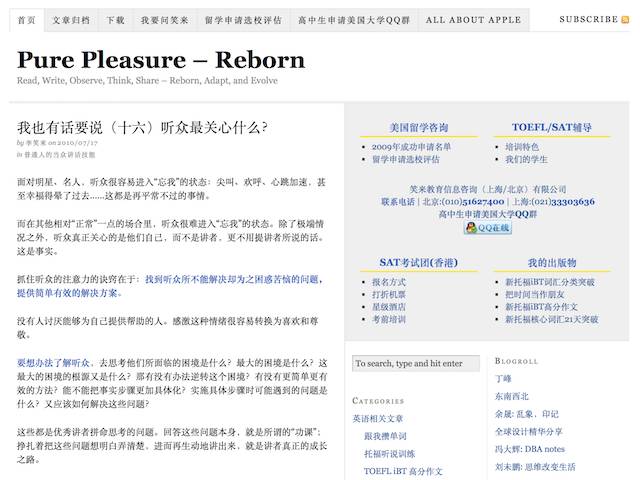Open the 英语相关文章 category

pyautogui.click(x=378, y=418)
